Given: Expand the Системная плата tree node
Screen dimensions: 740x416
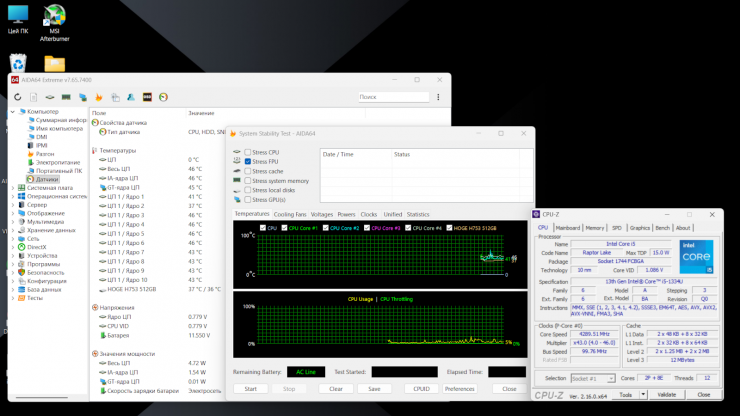Looking at the screenshot, I should pos(13,187).
